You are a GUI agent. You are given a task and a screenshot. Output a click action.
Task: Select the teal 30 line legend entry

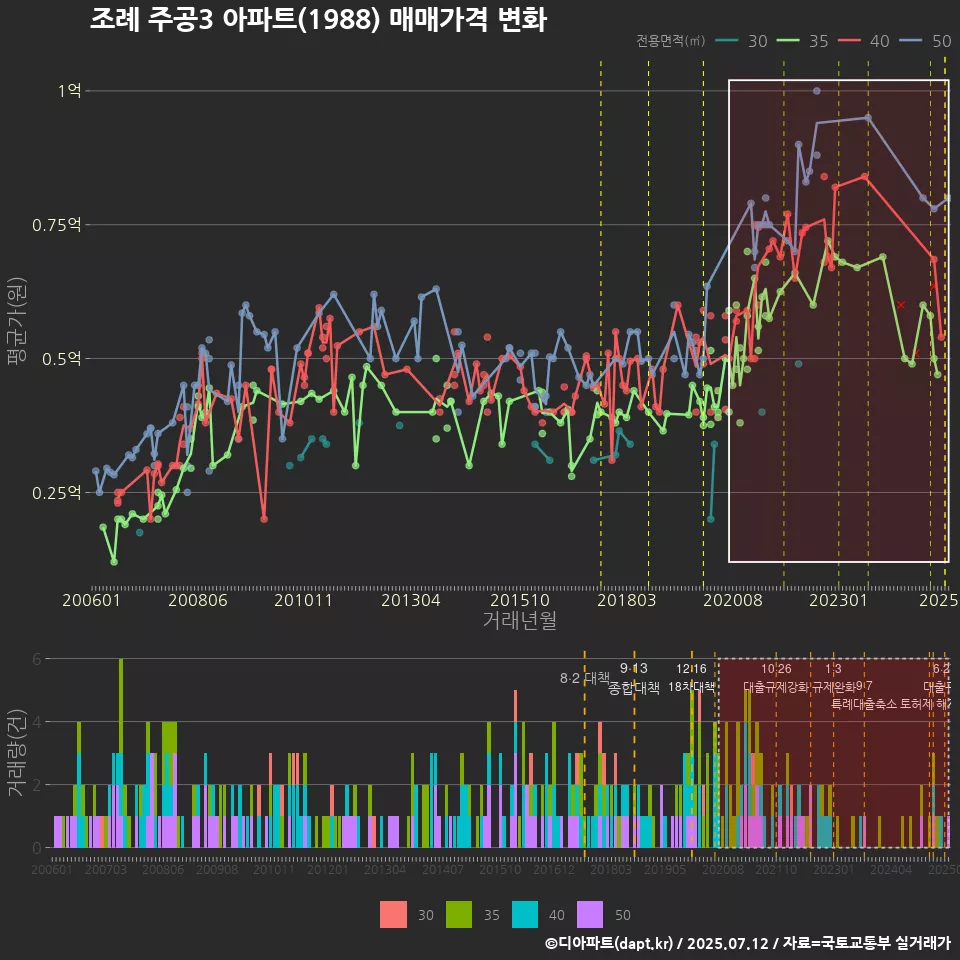[x=741, y=41]
